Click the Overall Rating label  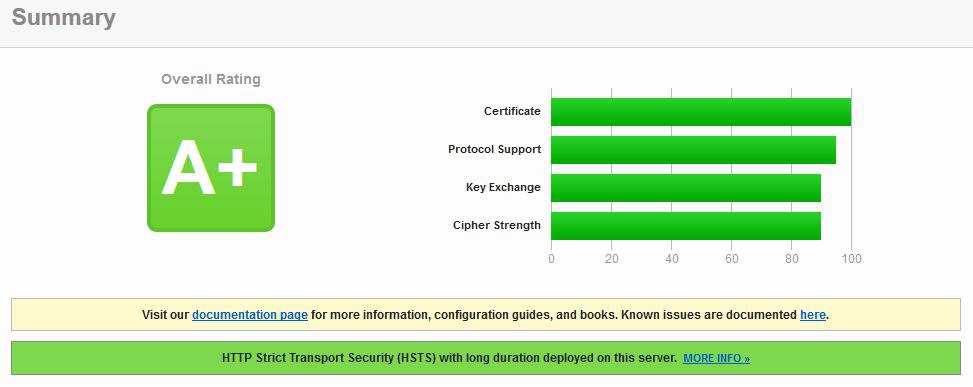tap(211, 79)
